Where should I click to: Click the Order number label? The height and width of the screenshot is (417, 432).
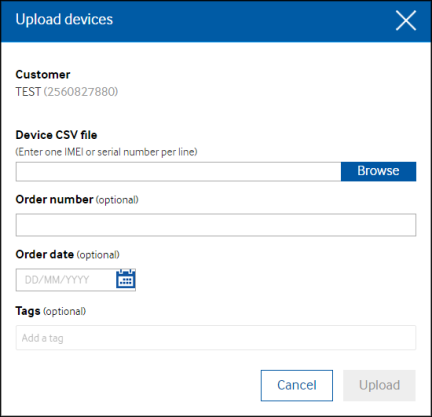pyautogui.click(x=54, y=199)
